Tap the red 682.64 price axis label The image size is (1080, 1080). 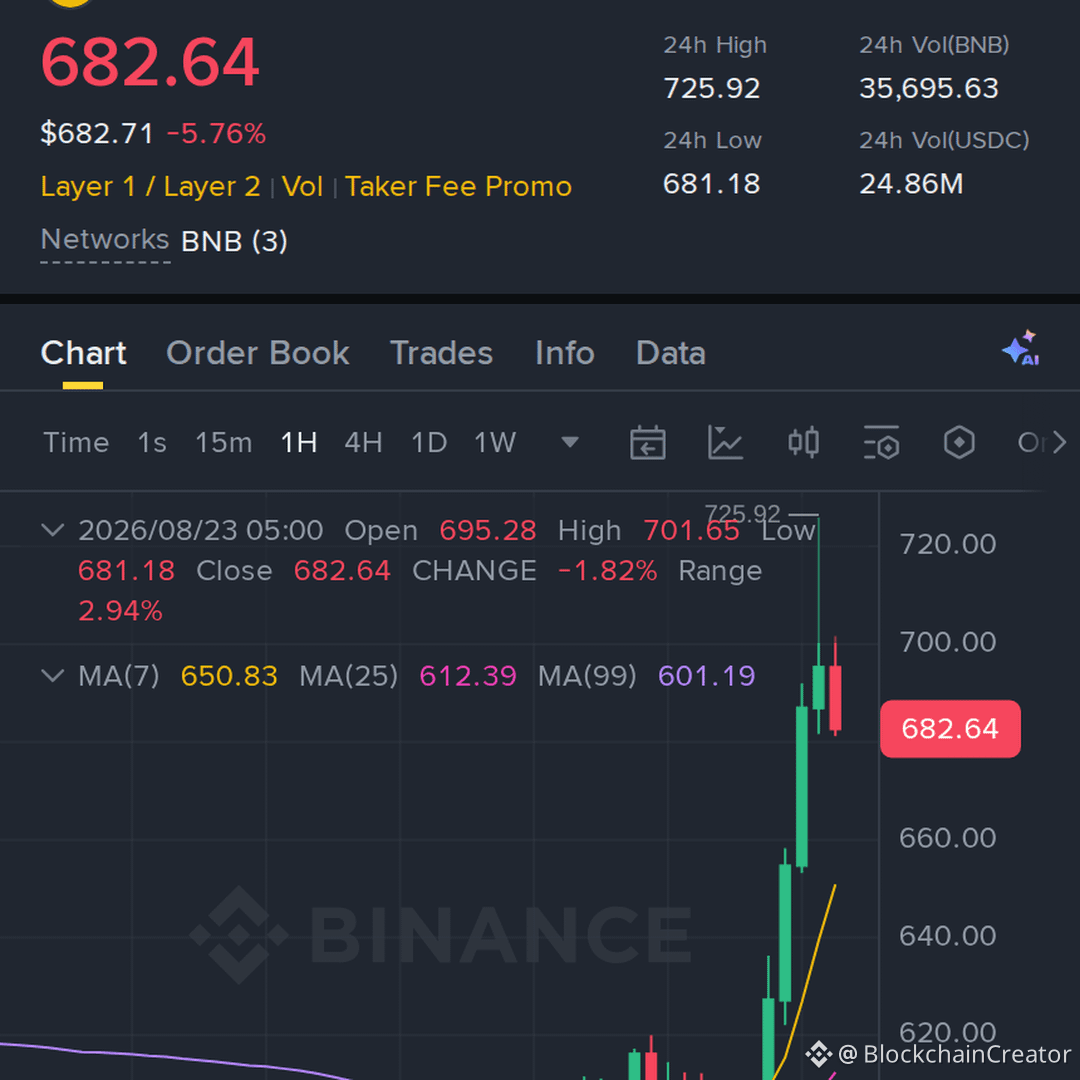click(950, 729)
